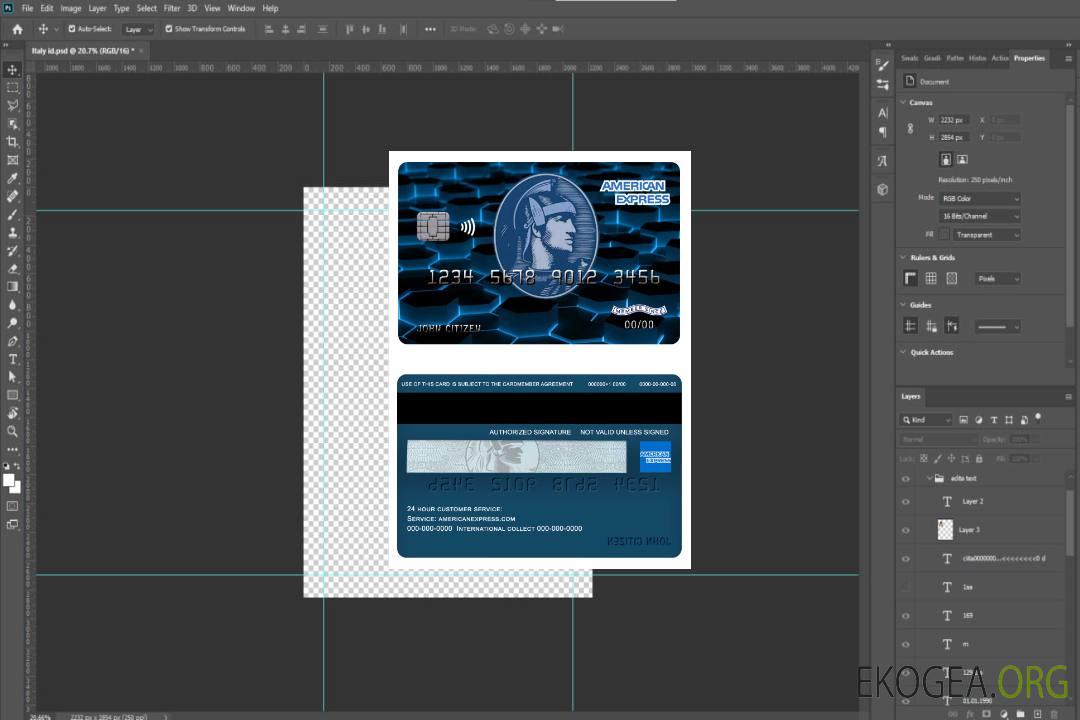Collapse the 'edita text' layer group
This screenshot has height=720, width=1080.
point(929,478)
